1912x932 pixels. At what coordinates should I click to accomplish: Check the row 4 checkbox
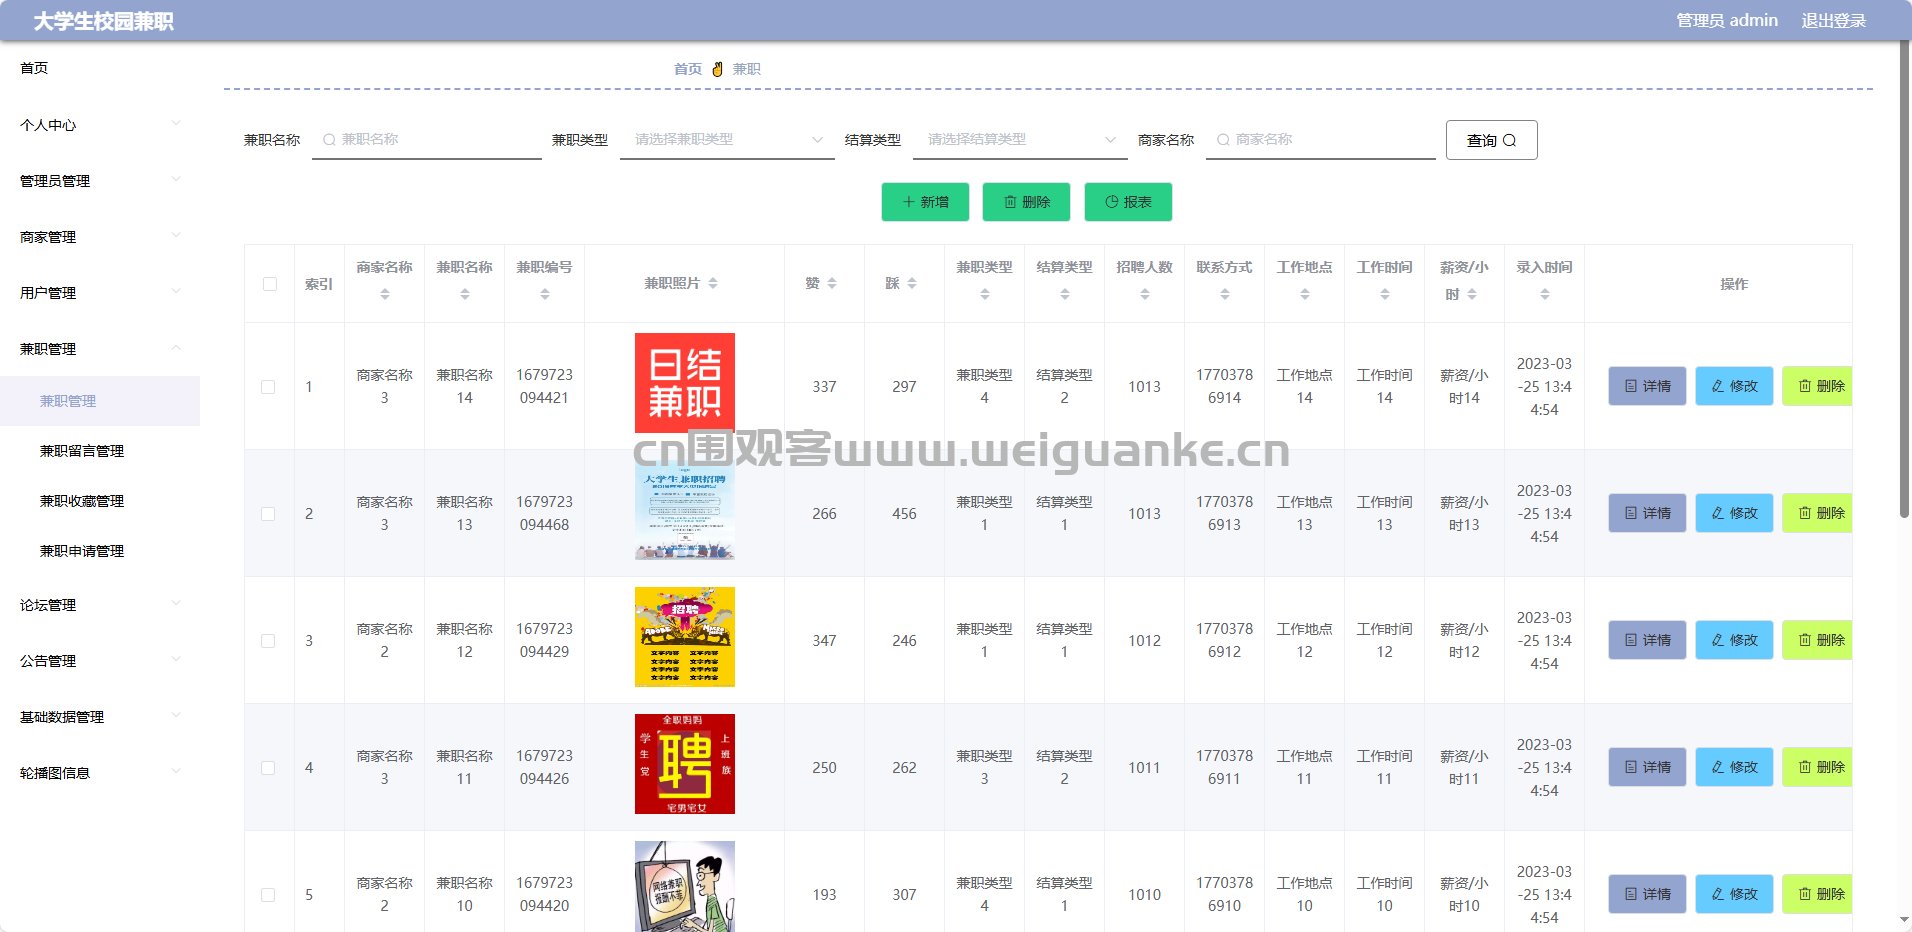coord(268,768)
